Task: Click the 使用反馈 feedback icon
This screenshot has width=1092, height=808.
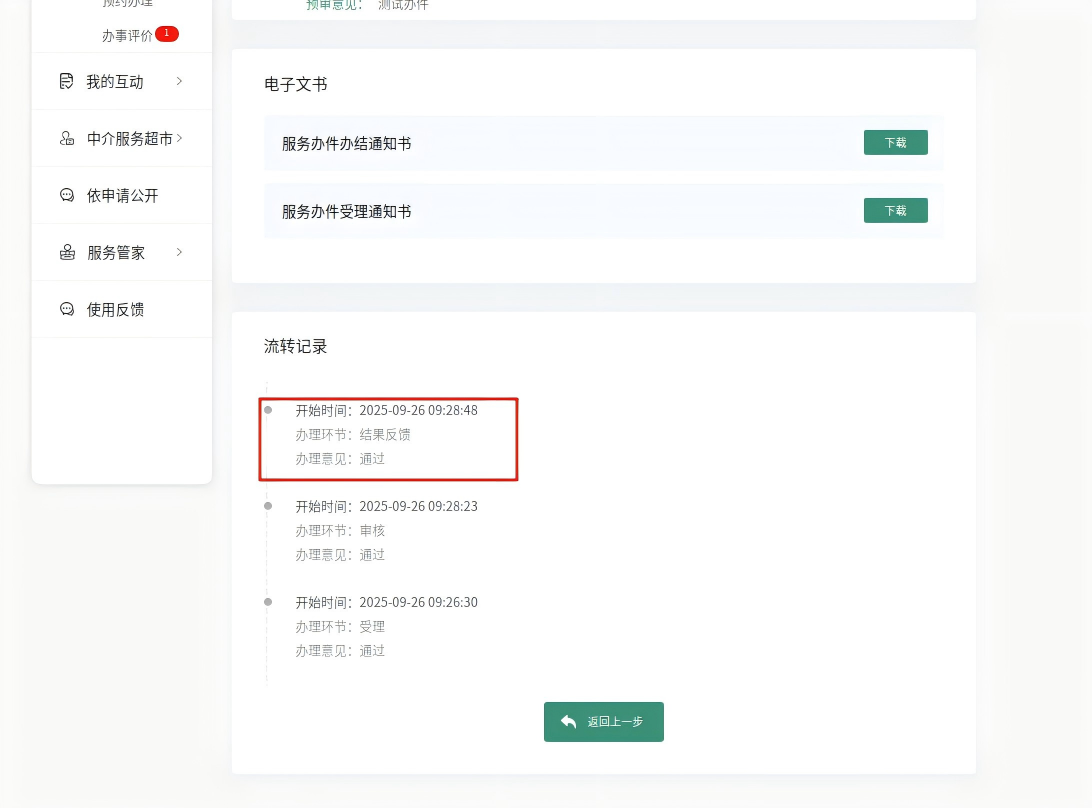Action: [67, 310]
